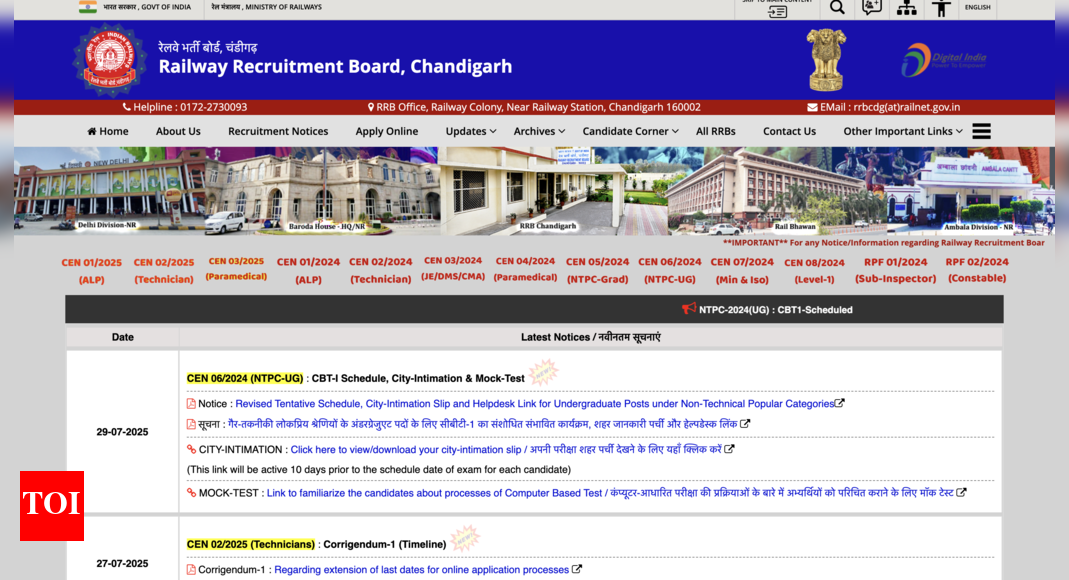Expand the Candidate Corner dropdown
The height and width of the screenshot is (580, 1069).
[630, 131]
